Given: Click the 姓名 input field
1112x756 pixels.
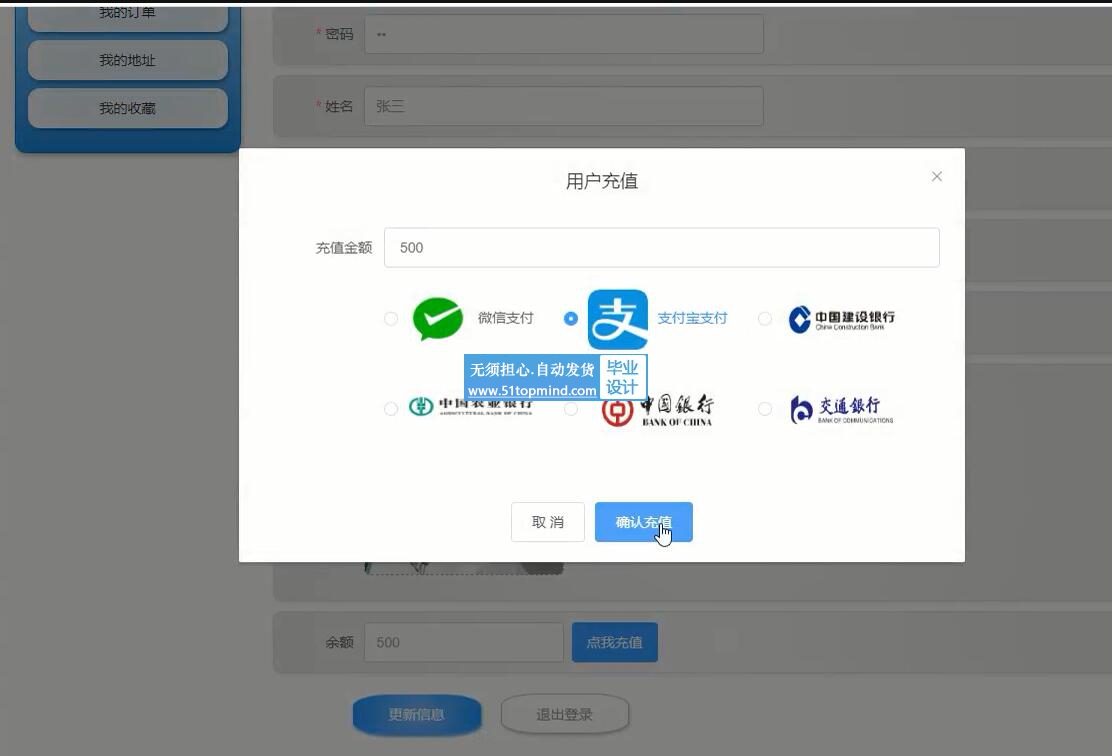Looking at the screenshot, I should (564, 106).
